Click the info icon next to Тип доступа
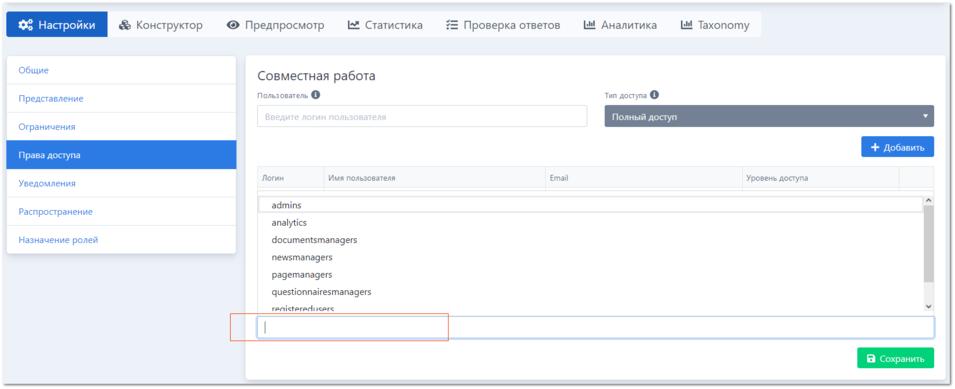955x389 pixels. (654, 95)
